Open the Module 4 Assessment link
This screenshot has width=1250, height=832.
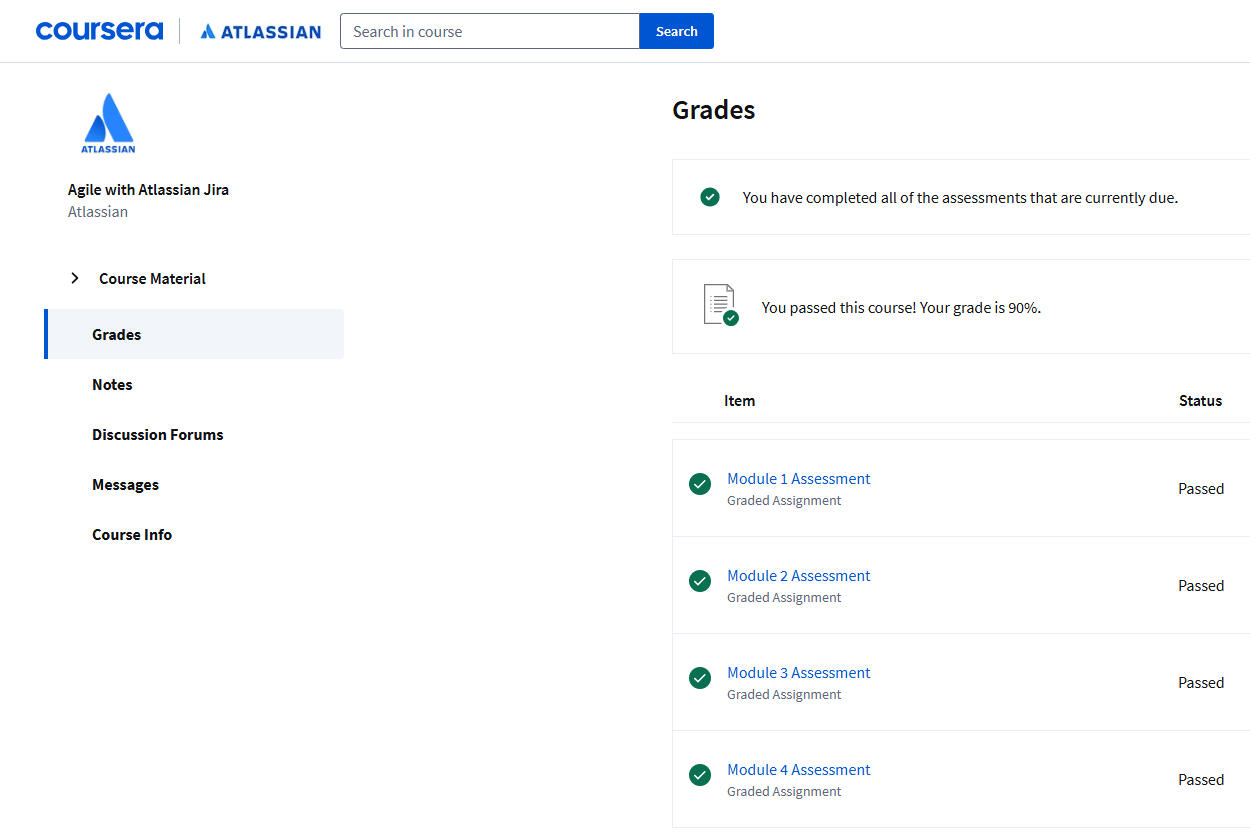pyautogui.click(x=798, y=769)
